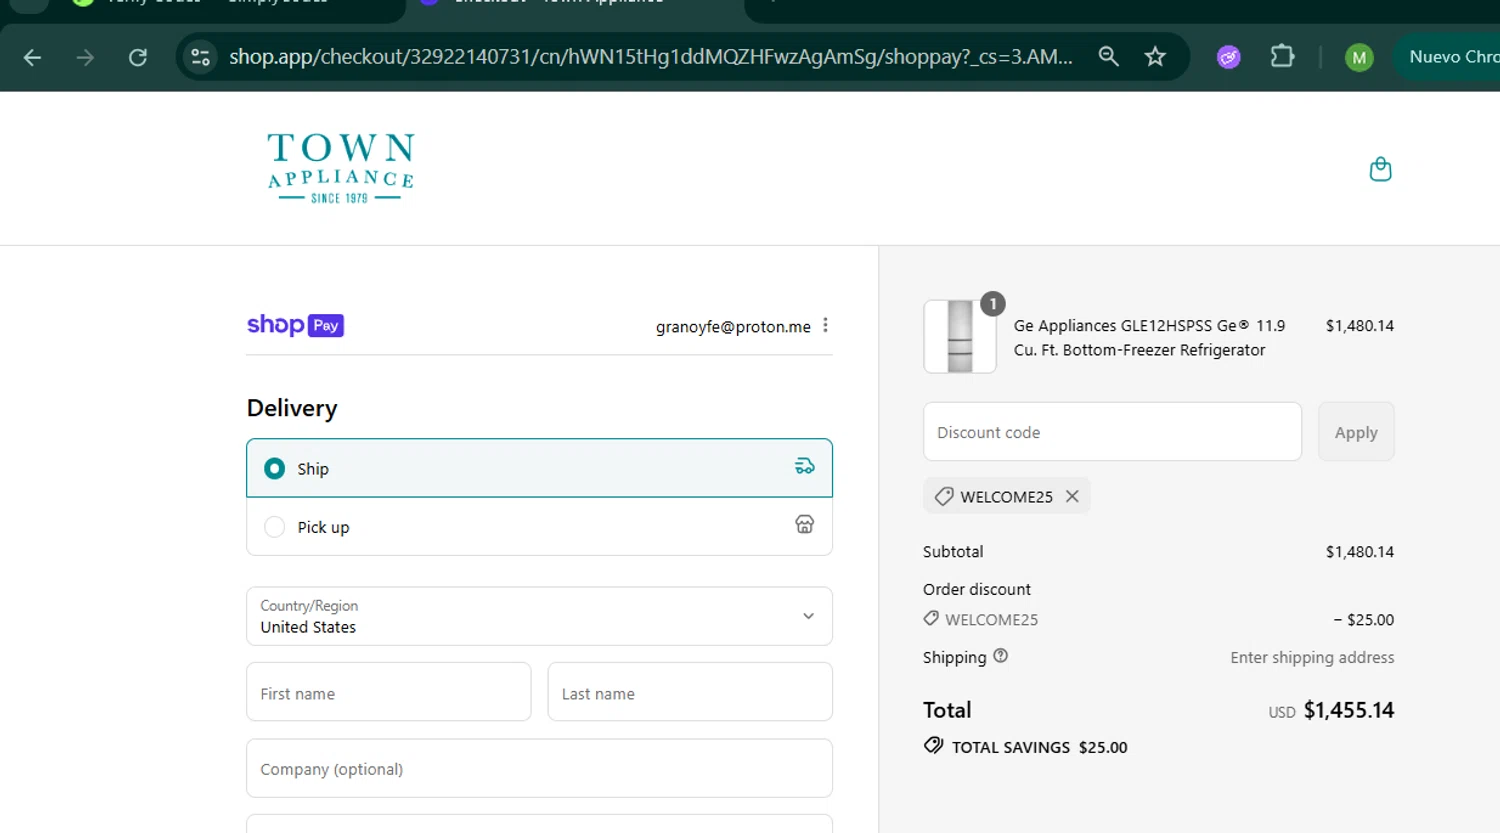Click the WELCOME25 tag icon in discount chip
Screen dimensions: 1500x833
coord(943,496)
